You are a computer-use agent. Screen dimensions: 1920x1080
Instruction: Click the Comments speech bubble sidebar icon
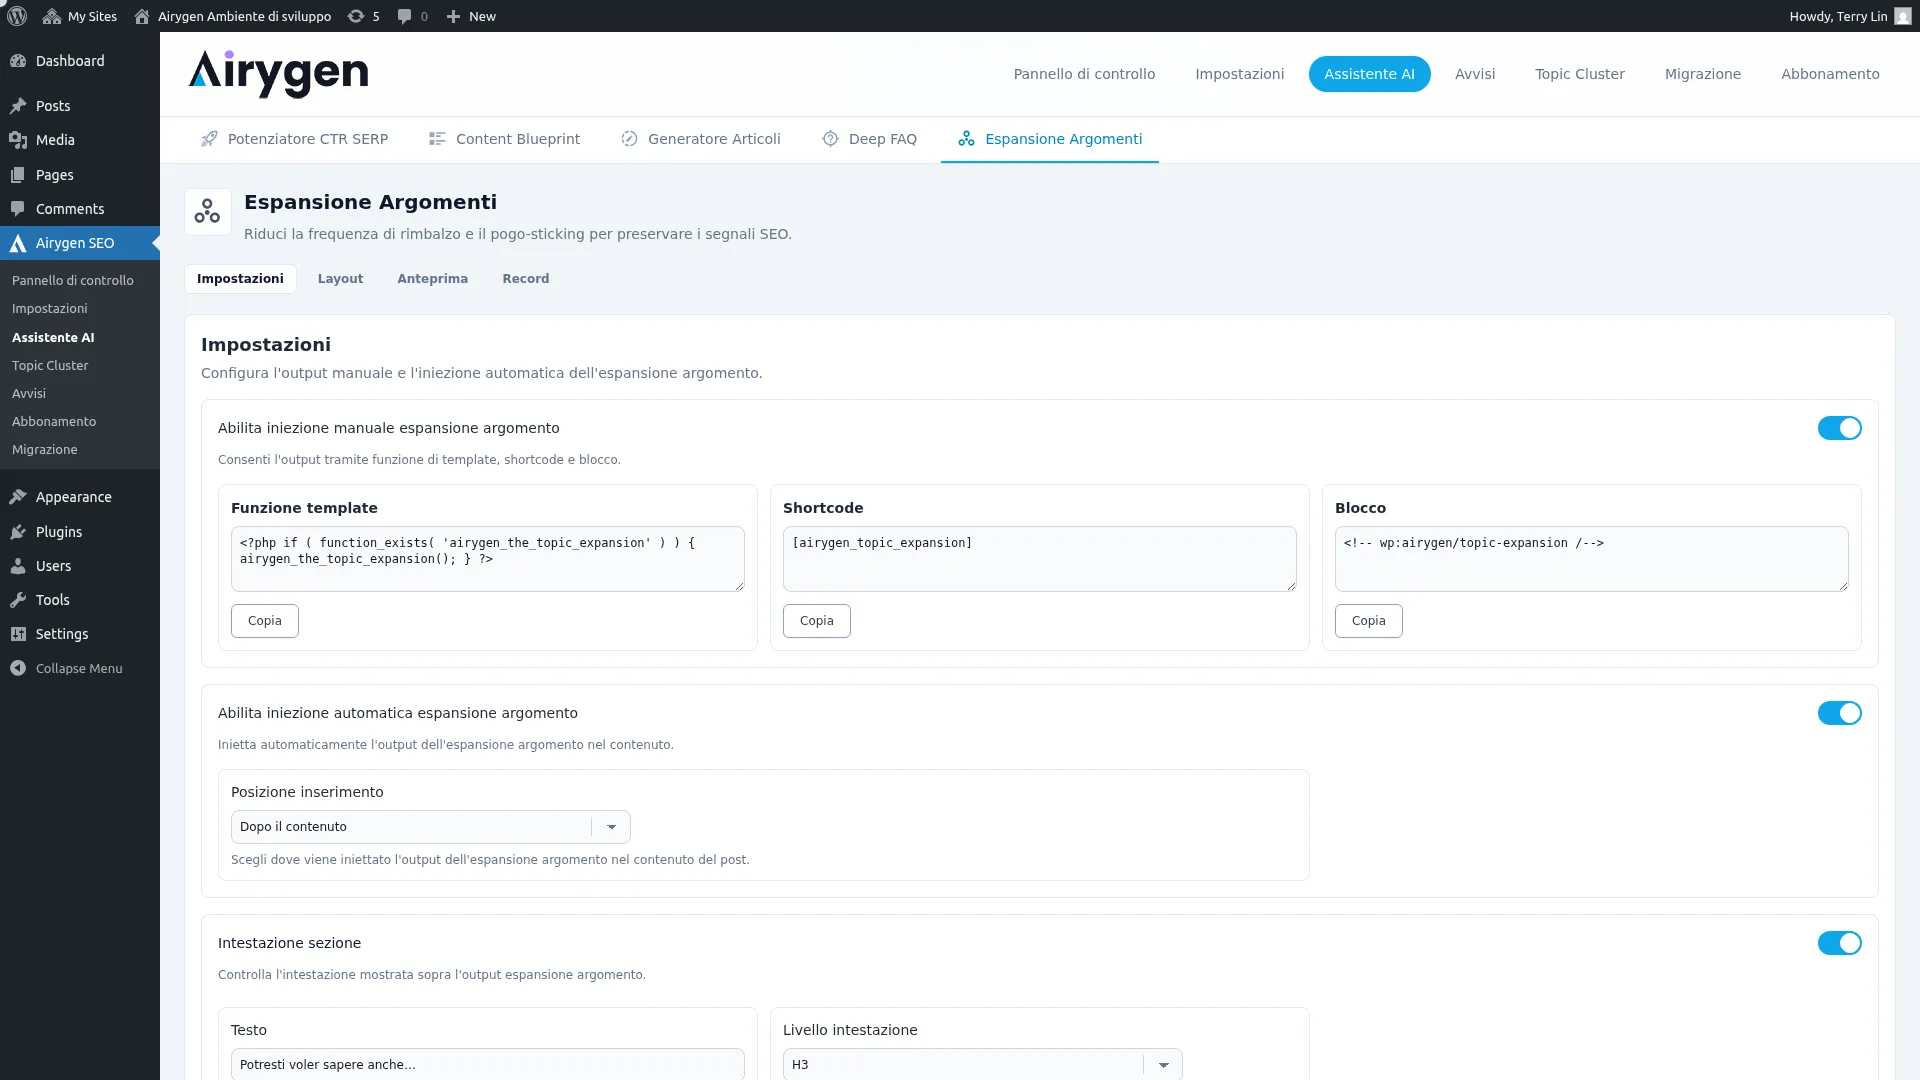coord(18,209)
